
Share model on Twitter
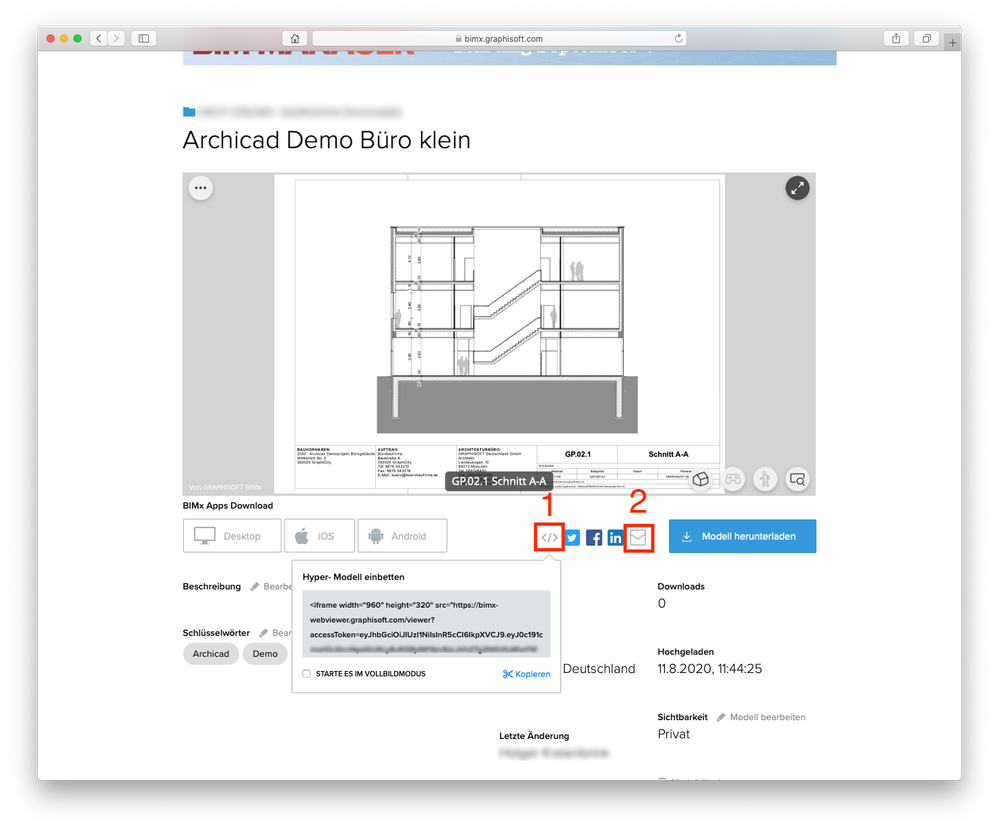point(572,538)
